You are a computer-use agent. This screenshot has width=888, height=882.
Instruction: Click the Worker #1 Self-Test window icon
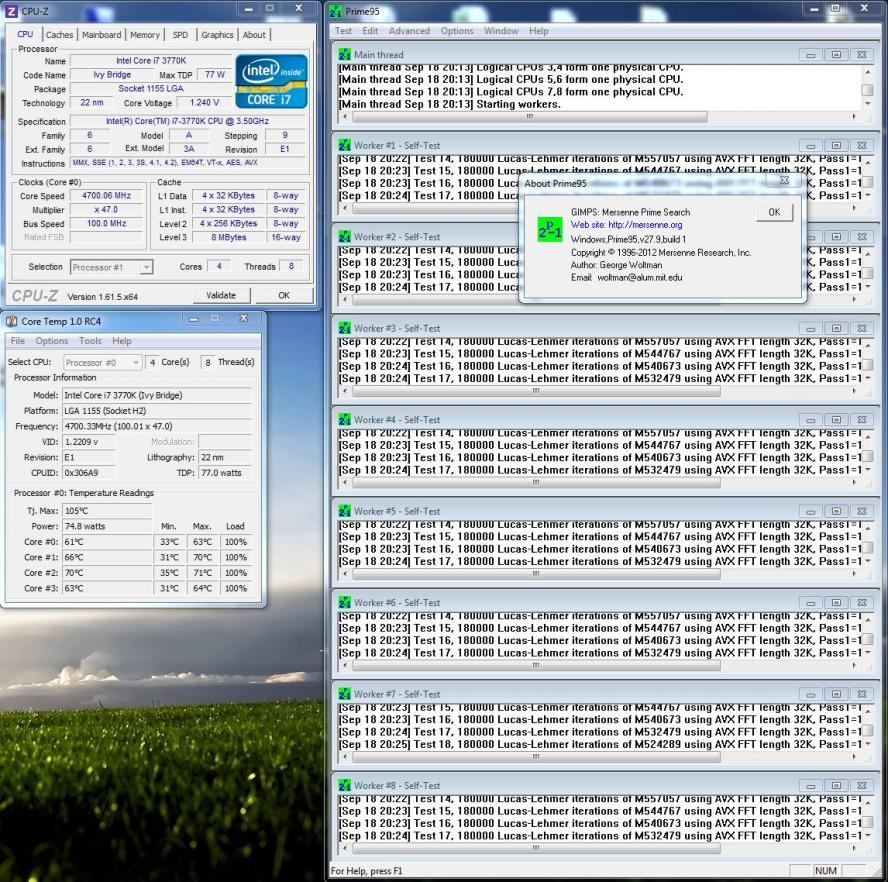344,146
